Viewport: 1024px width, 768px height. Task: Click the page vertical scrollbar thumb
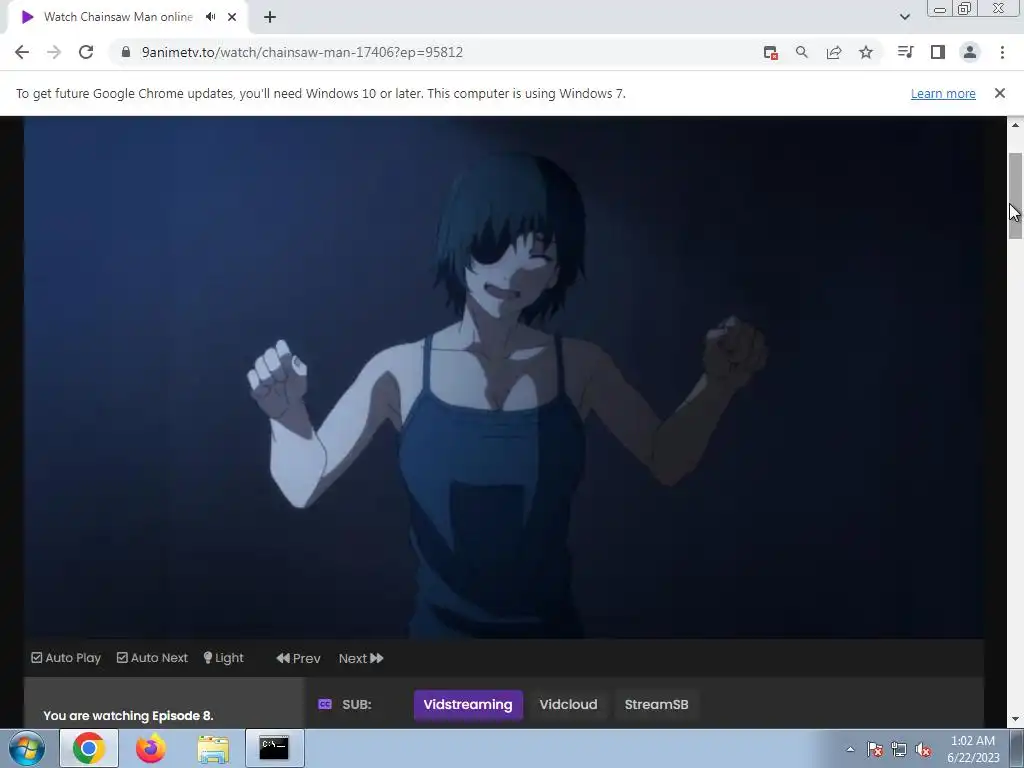tap(1015, 196)
